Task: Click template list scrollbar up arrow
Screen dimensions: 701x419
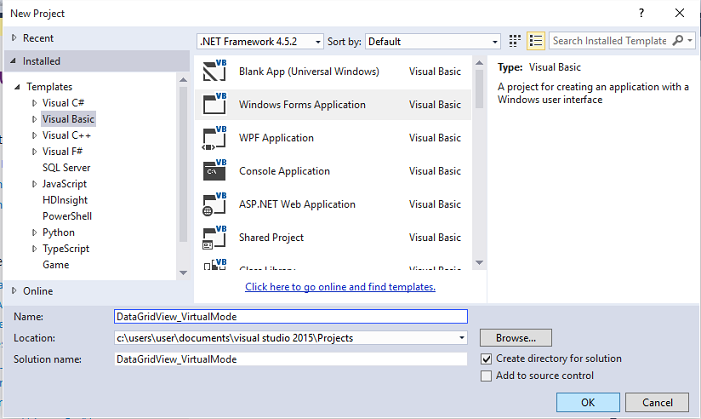Action: [479, 63]
